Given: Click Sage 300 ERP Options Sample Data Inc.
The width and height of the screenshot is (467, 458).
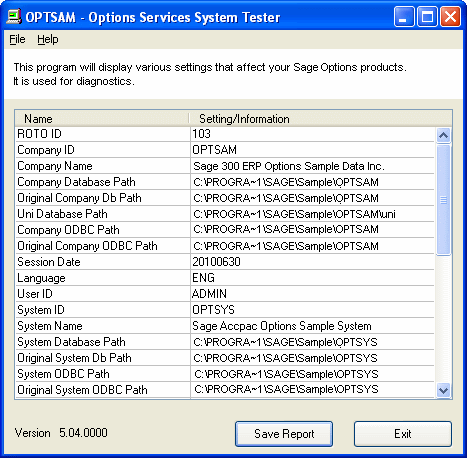Looking at the screenshot, I should point(289,166).
